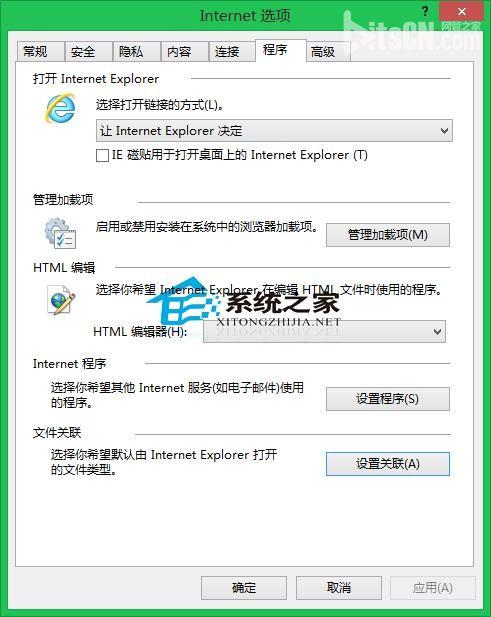
Task: Click the 管理加载项(M) button
Action: 388,235
